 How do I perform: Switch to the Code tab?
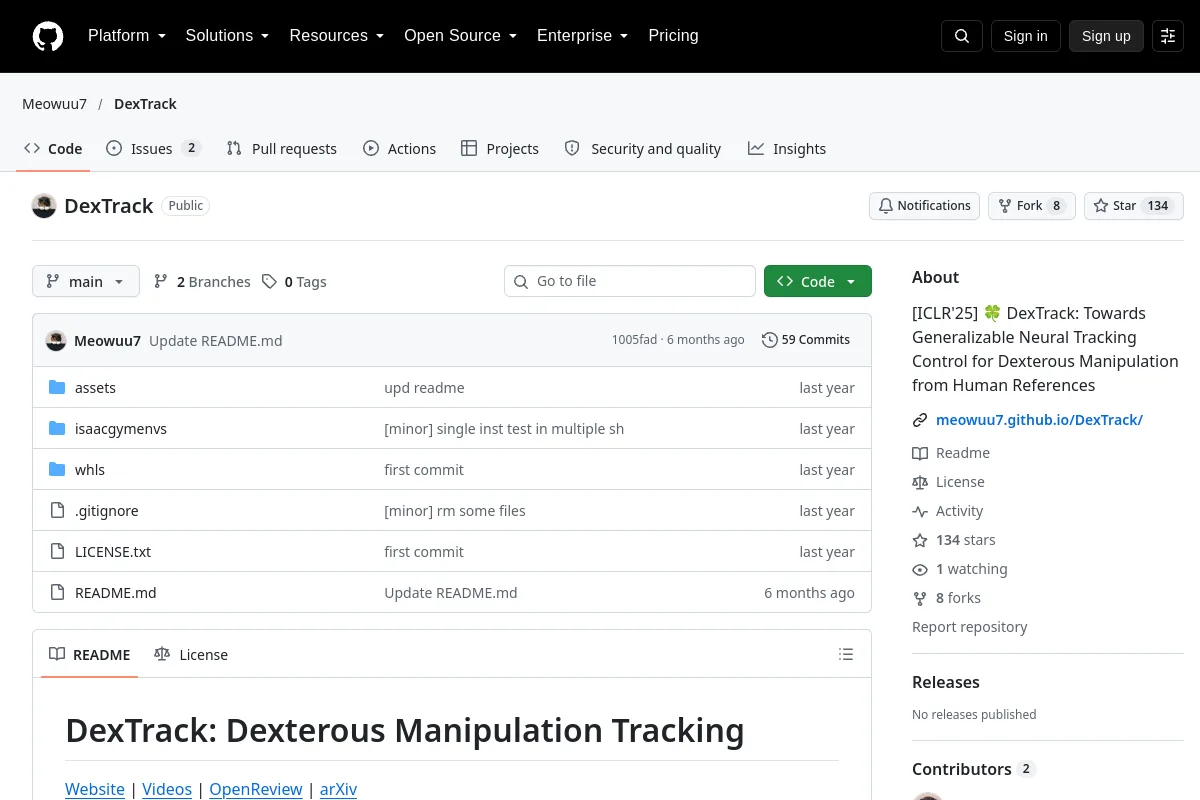(53, 149)
